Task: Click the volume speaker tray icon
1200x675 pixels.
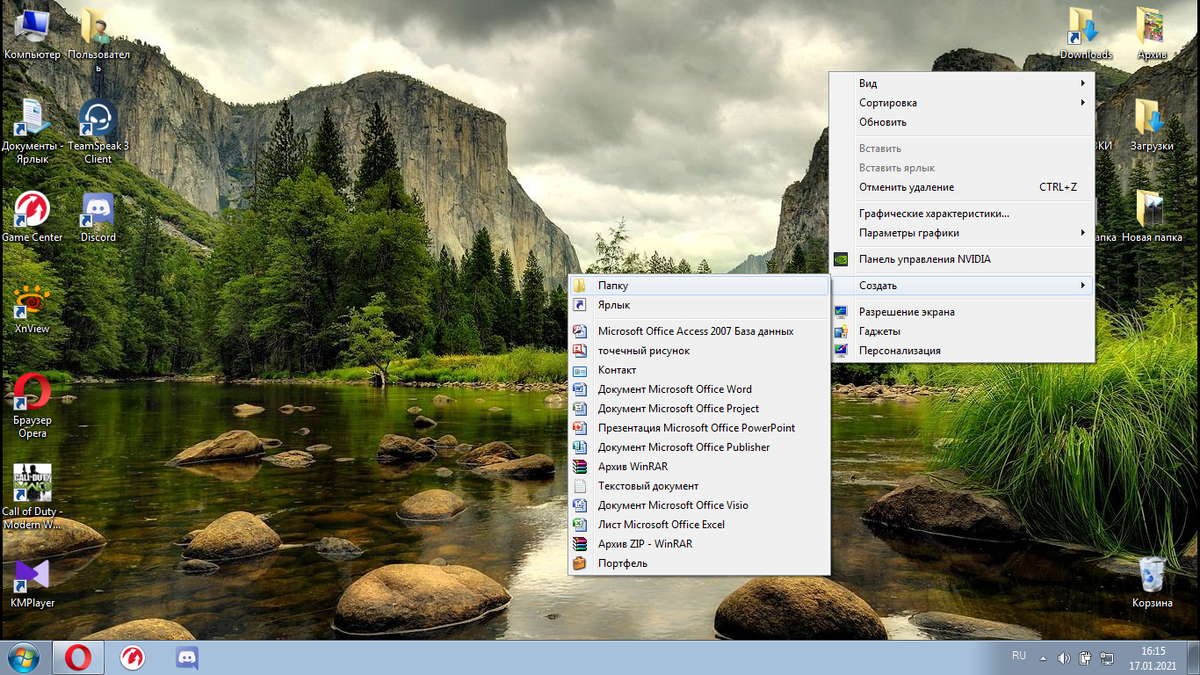Action: [1064, 658]
